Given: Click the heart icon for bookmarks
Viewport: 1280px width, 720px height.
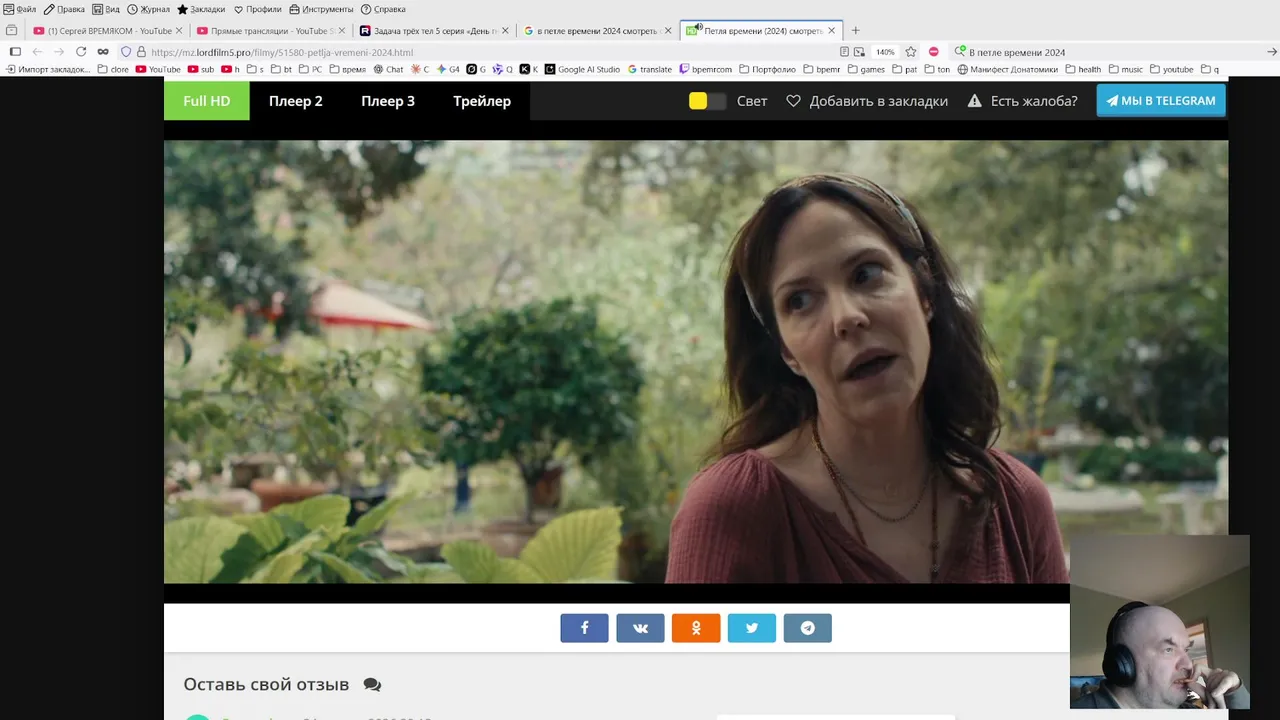Looking at the screenshot, I should click(x=793, y=101).
